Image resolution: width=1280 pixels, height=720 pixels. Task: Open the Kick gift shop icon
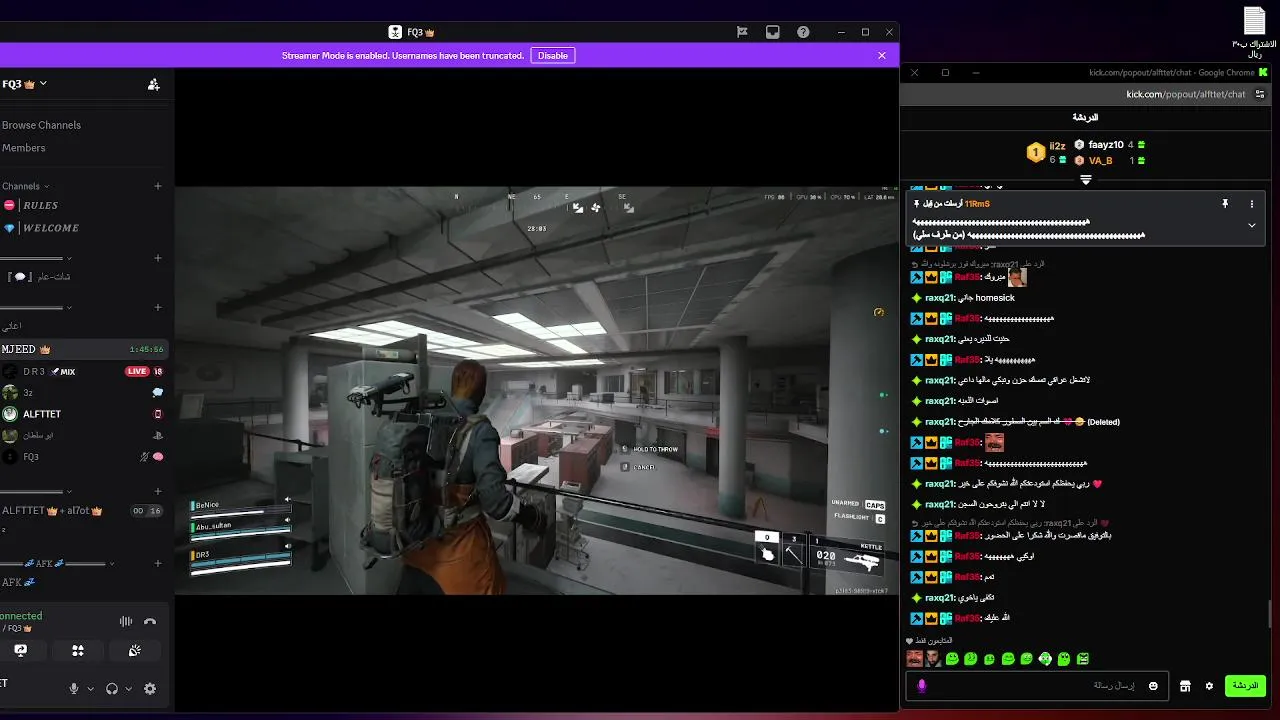tap(1185, 686)
